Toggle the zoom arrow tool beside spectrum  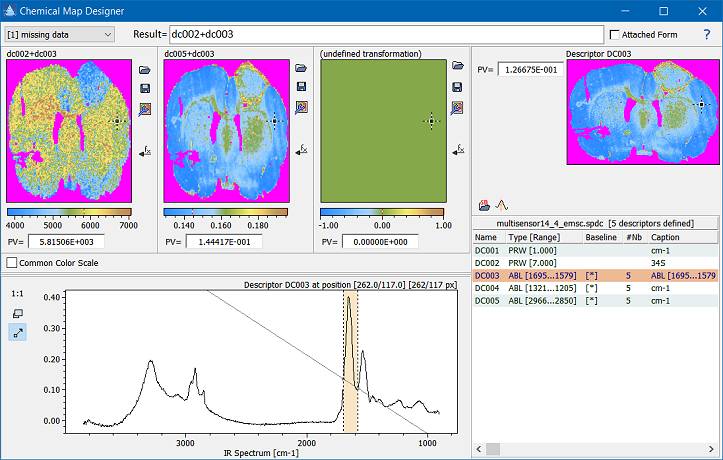pyautogui.click(x=17, y=332)
